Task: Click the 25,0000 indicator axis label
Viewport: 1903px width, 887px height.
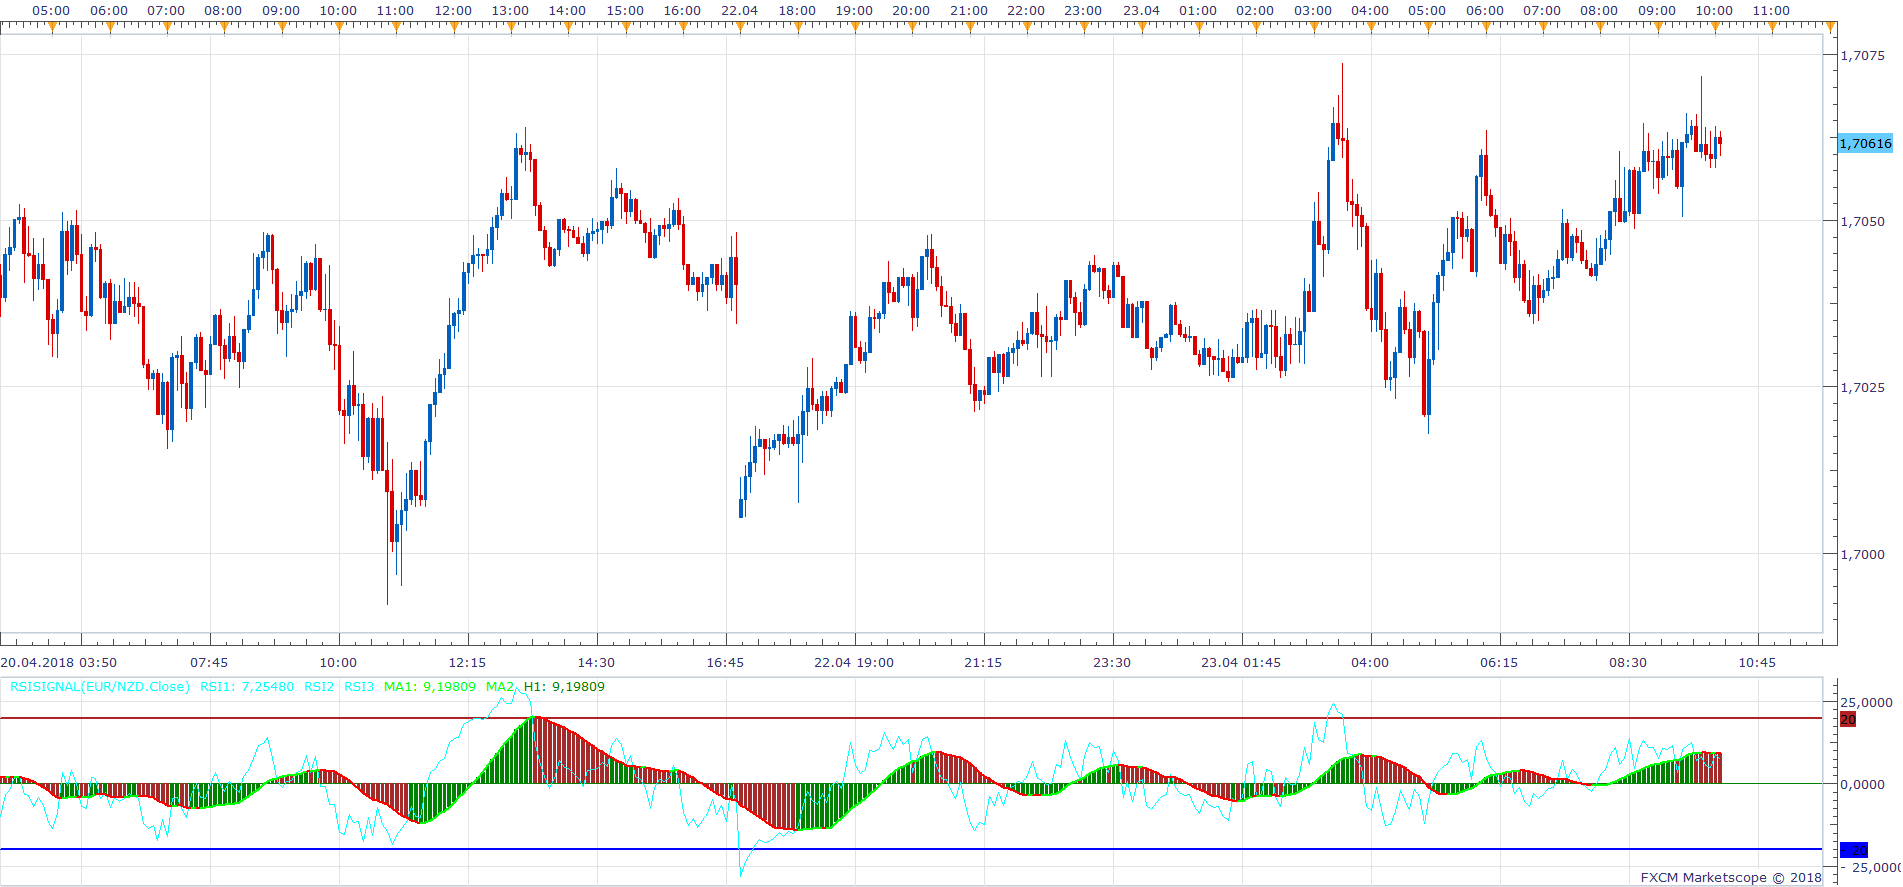Action: click(1866, 703)
